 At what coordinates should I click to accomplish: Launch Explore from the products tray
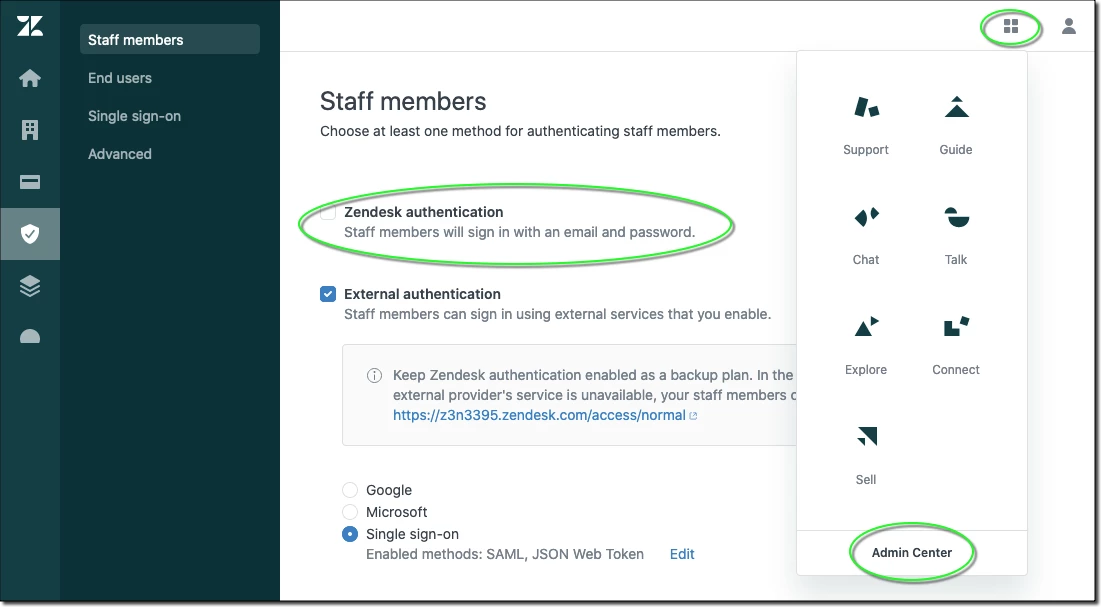tap(866, 346)
